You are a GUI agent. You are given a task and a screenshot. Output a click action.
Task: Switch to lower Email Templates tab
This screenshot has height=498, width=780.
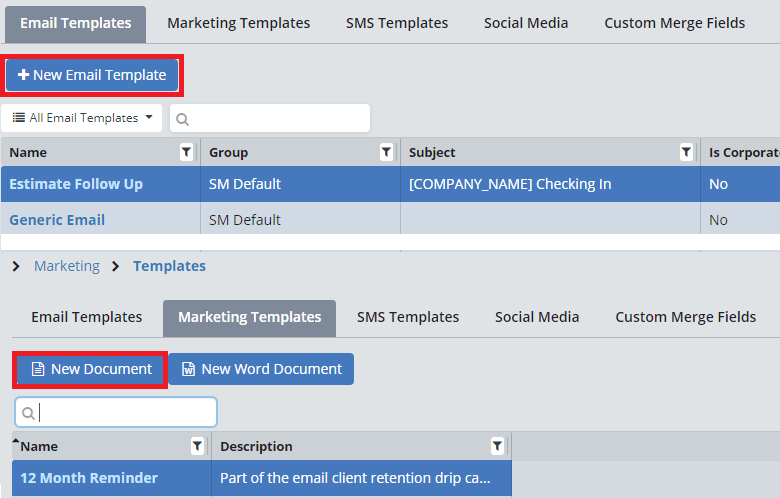[x=86, y=317]
